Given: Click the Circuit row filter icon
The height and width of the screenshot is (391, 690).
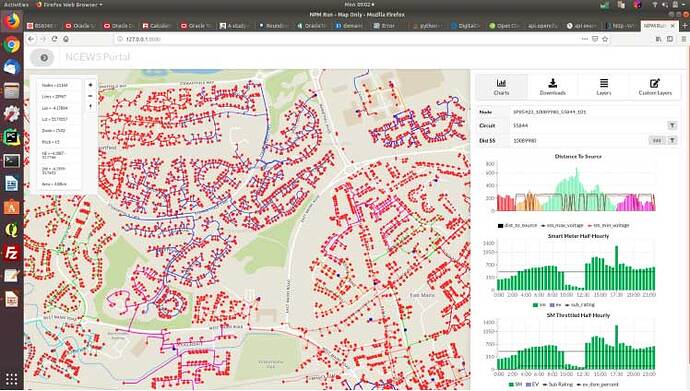Looking at the screenshot, I should (672, 125).
